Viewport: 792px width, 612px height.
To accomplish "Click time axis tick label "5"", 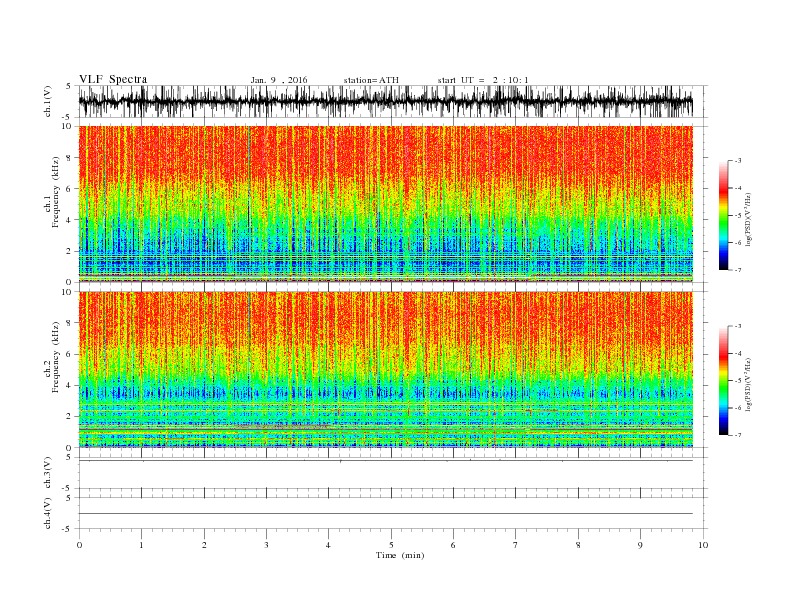I will 391,545.
